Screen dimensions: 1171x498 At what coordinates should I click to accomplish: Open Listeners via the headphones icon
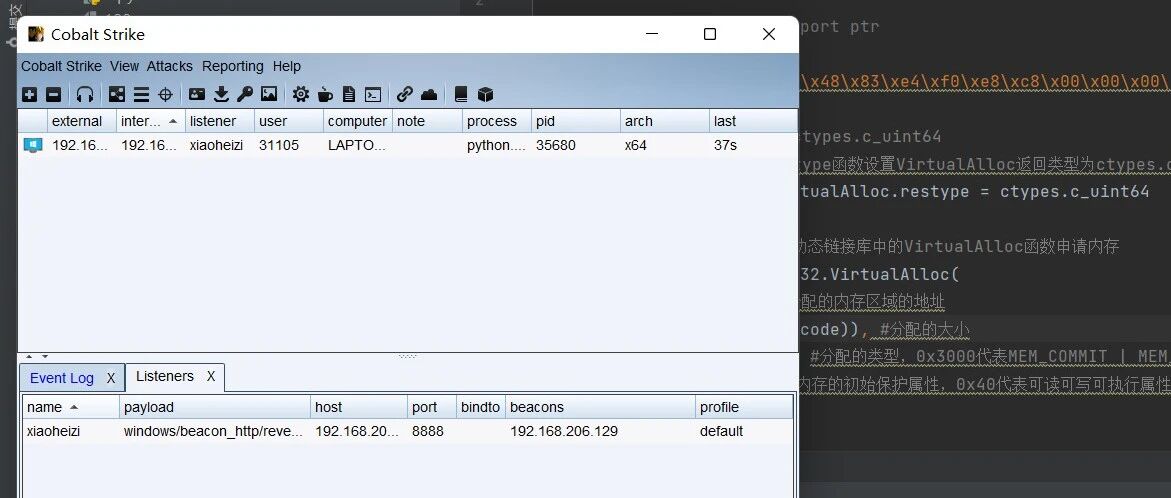point(85,94)
